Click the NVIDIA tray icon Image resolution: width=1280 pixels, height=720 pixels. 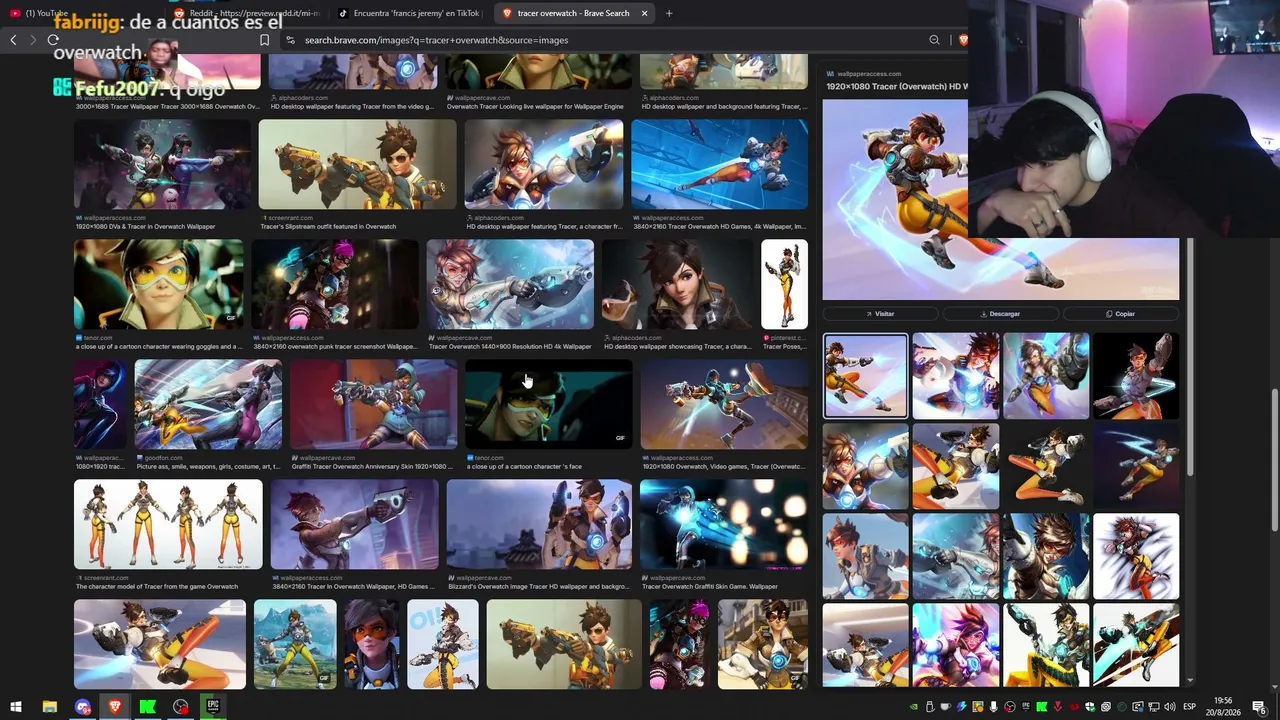tap(913, 707)
